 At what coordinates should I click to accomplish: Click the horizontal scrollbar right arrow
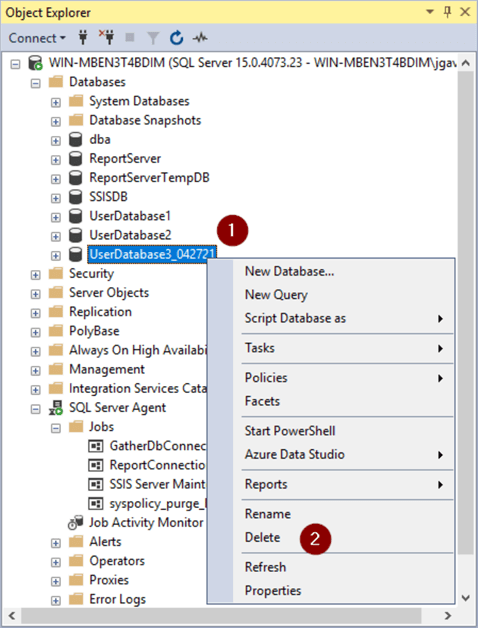448,615
